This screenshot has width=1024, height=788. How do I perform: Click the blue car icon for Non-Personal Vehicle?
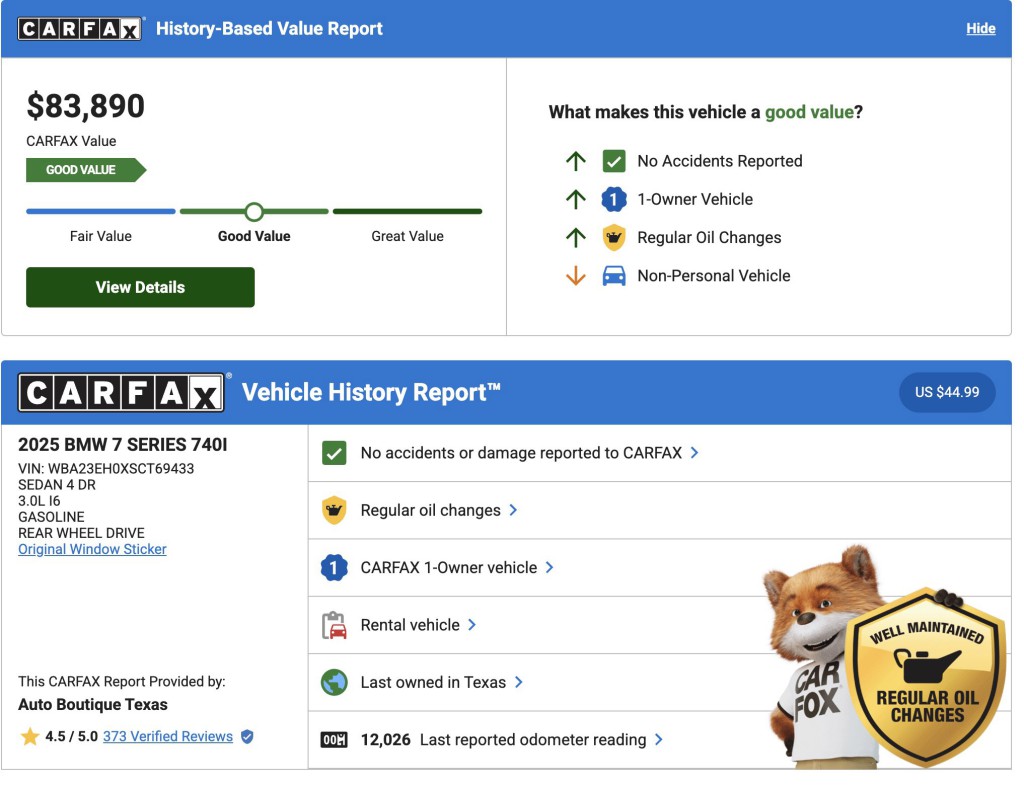pos(614,276)
